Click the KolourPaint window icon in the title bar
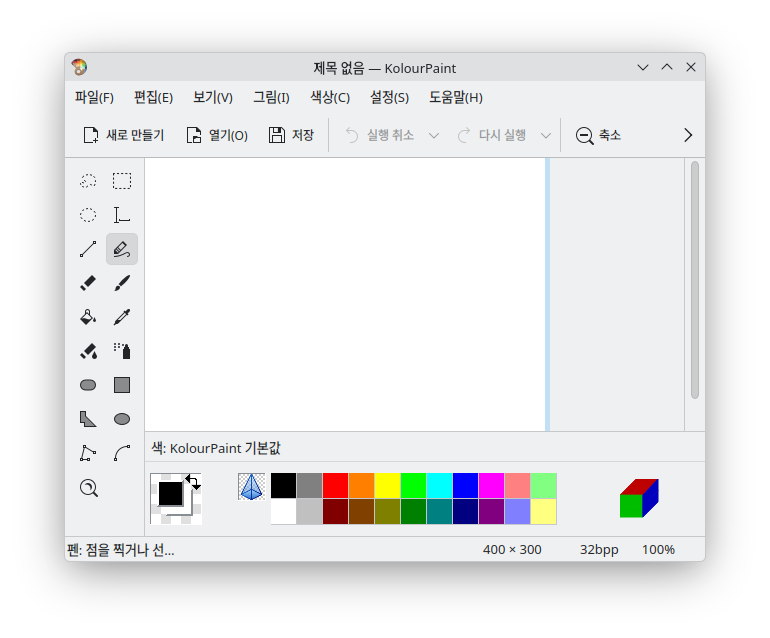770x638 pixels. [x=79, y=67]
